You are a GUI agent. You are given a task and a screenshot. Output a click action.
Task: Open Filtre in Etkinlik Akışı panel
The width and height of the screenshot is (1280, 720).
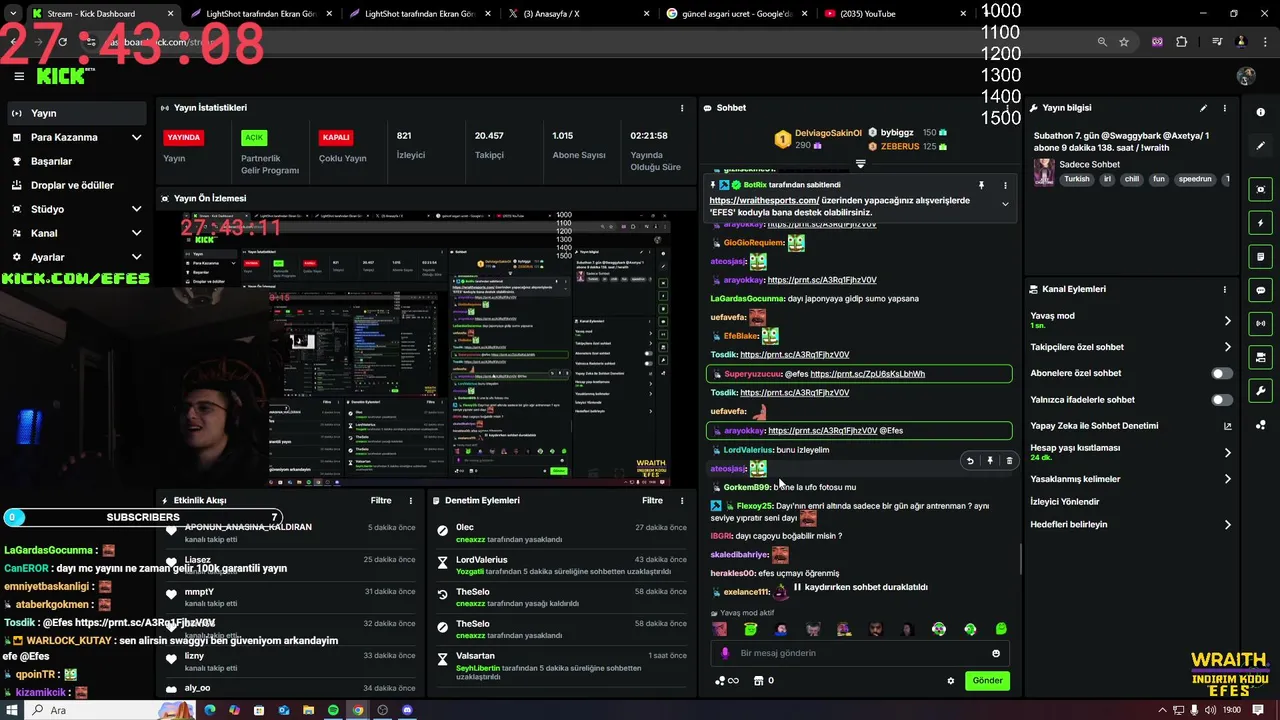point(381,500)
